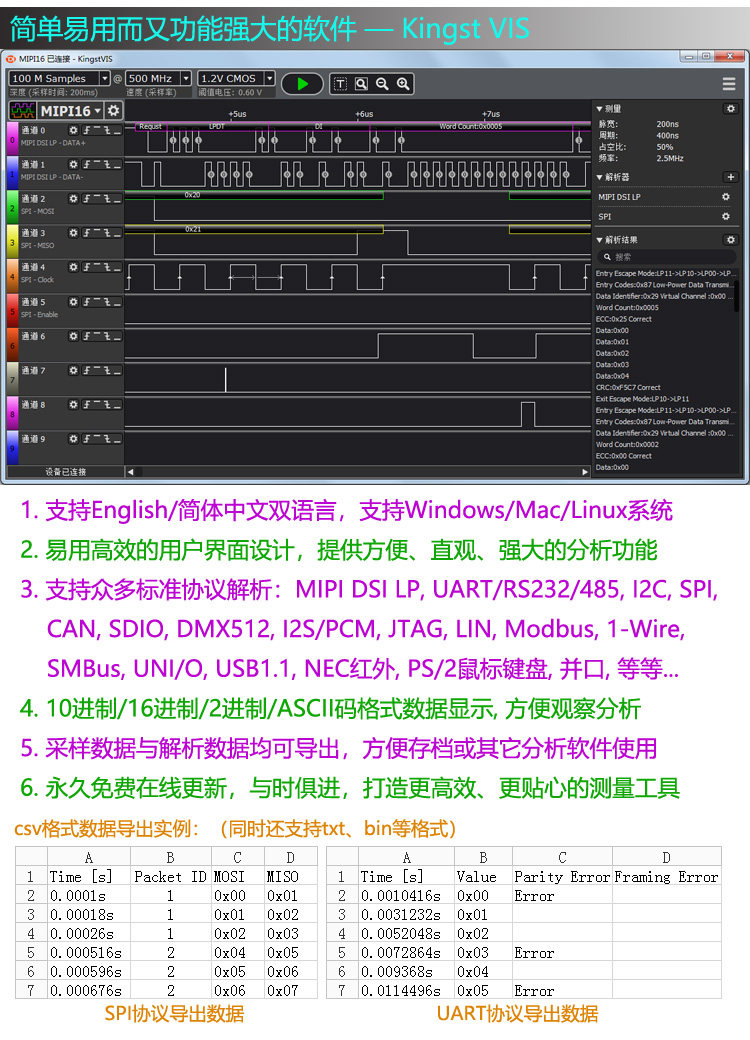Open device settings gear next to MIPI16

113,110
